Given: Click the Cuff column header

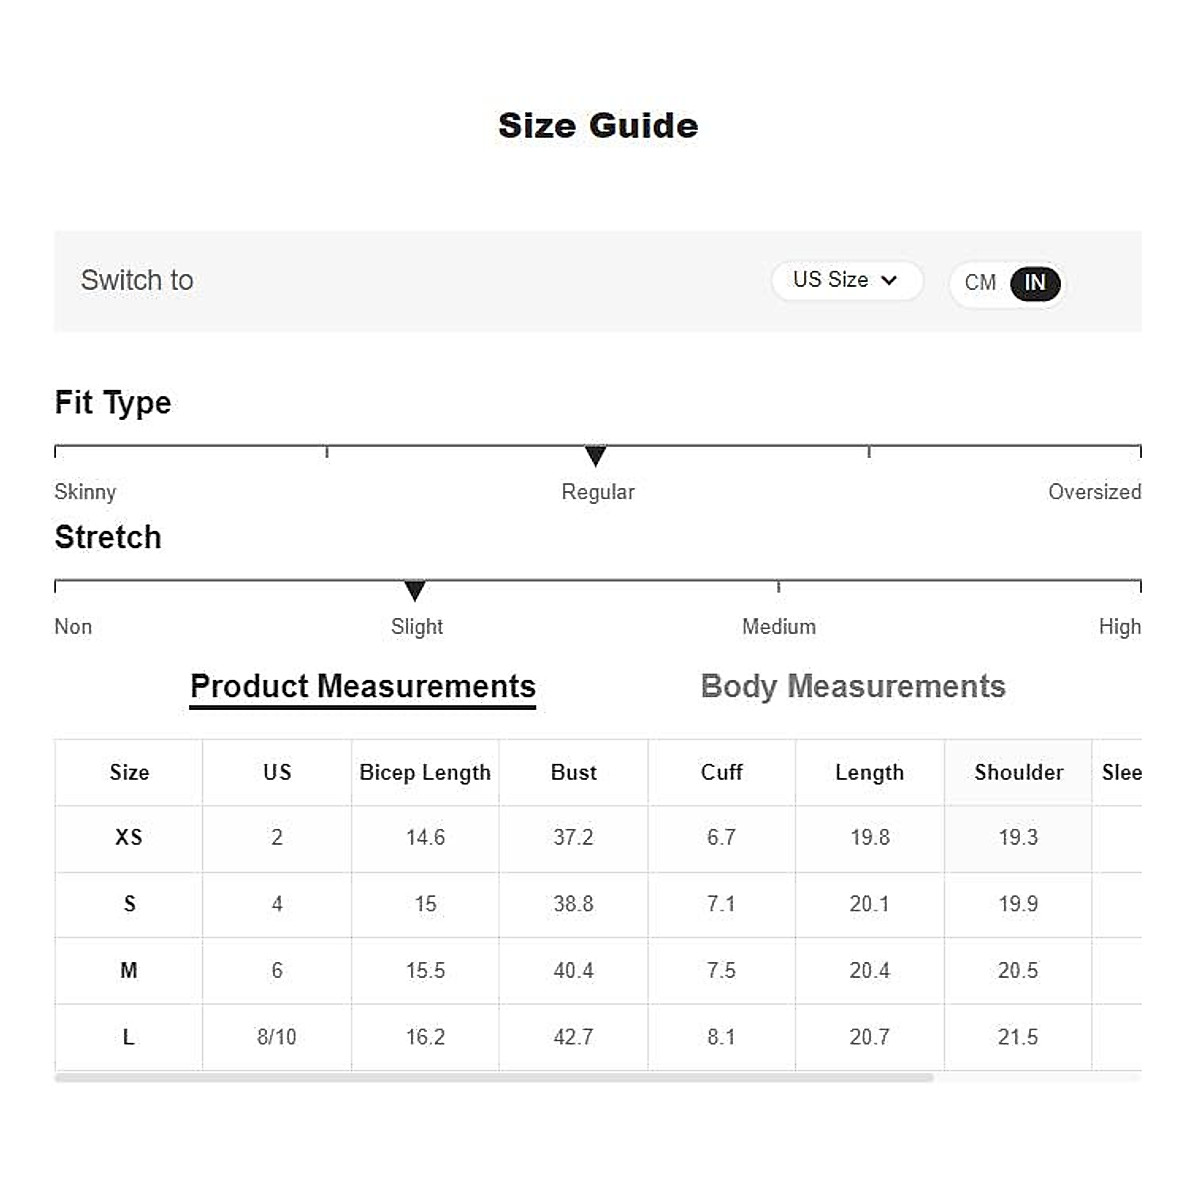Looking at the screenshot, I should coord(722,773).
